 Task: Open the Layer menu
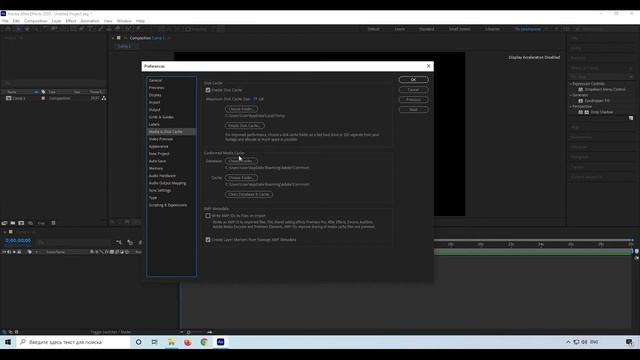[56, 21]
